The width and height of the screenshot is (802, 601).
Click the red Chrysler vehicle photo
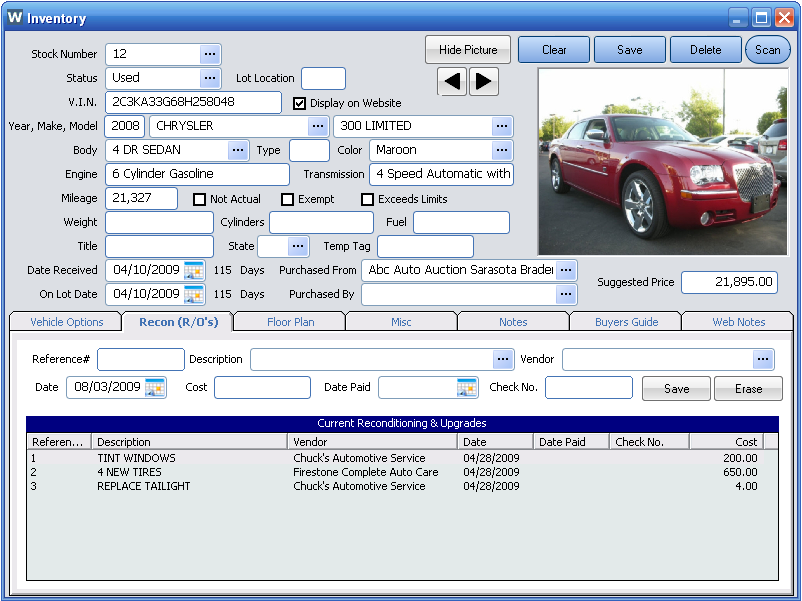(662, 162)
